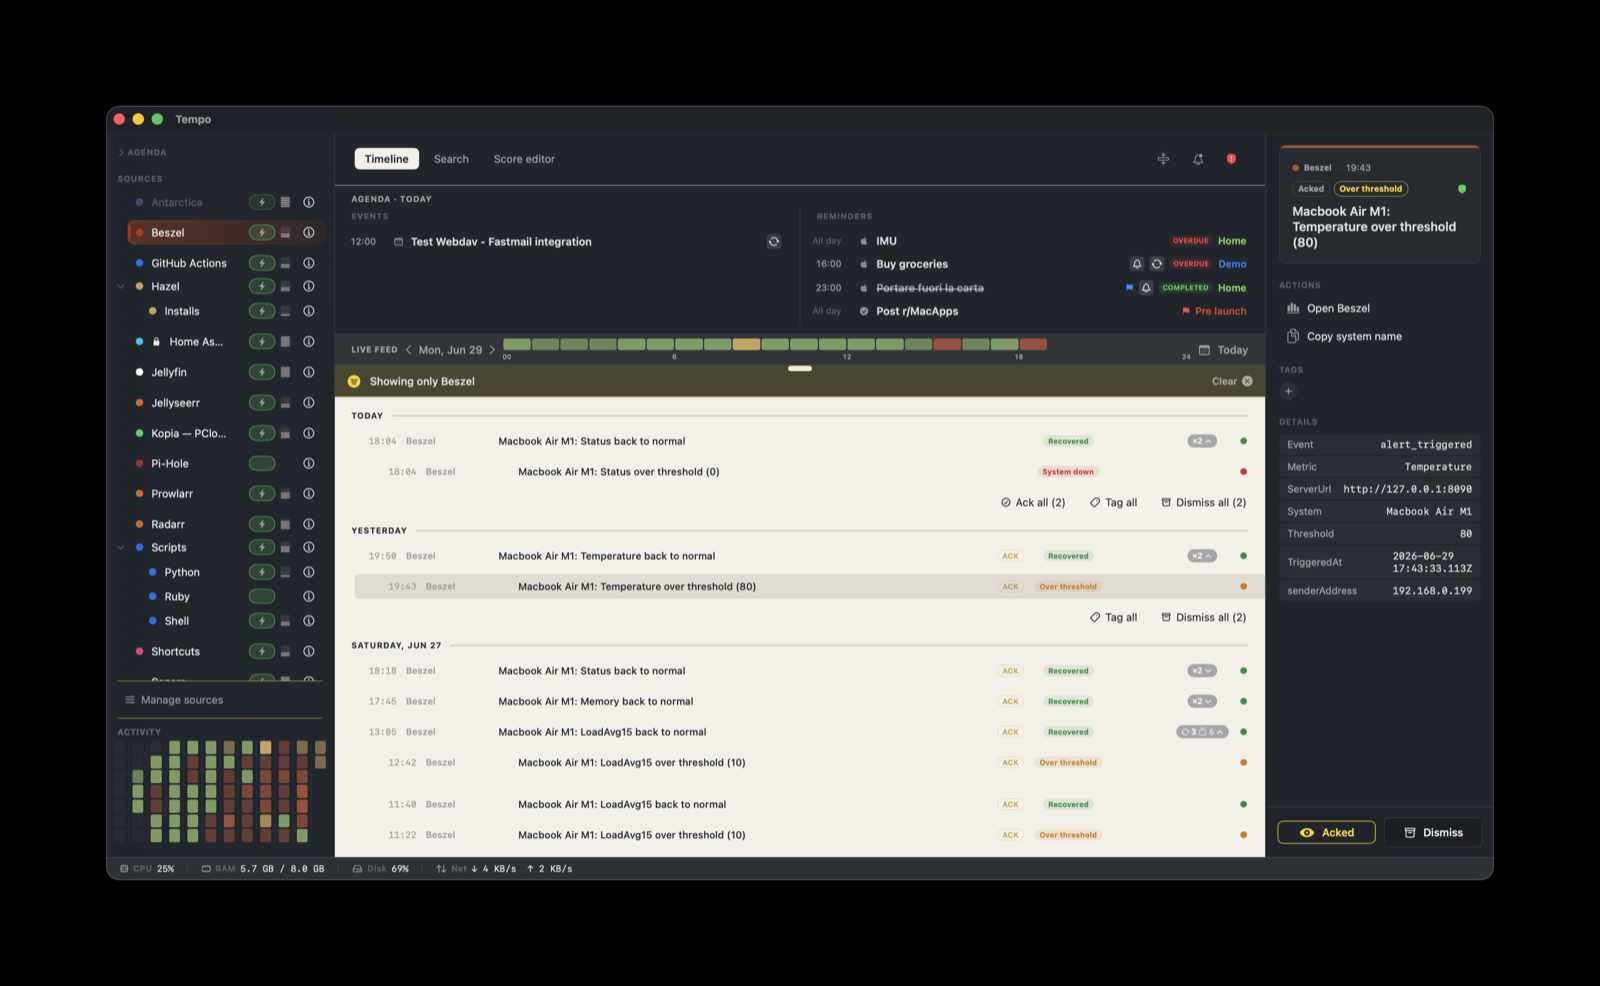The height and width of the screenshot is (986, 1600).
Task: Open info icon for Pi-Hole source
Action: pyautogui.click(x=309, y=463)
